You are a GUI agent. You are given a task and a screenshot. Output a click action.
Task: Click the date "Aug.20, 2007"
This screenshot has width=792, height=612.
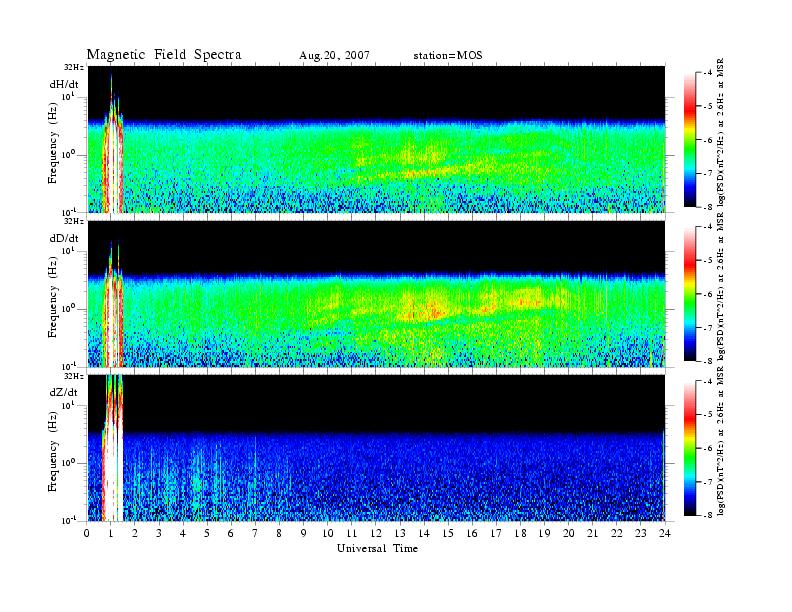pyautogui.click(x=334, y=56)
